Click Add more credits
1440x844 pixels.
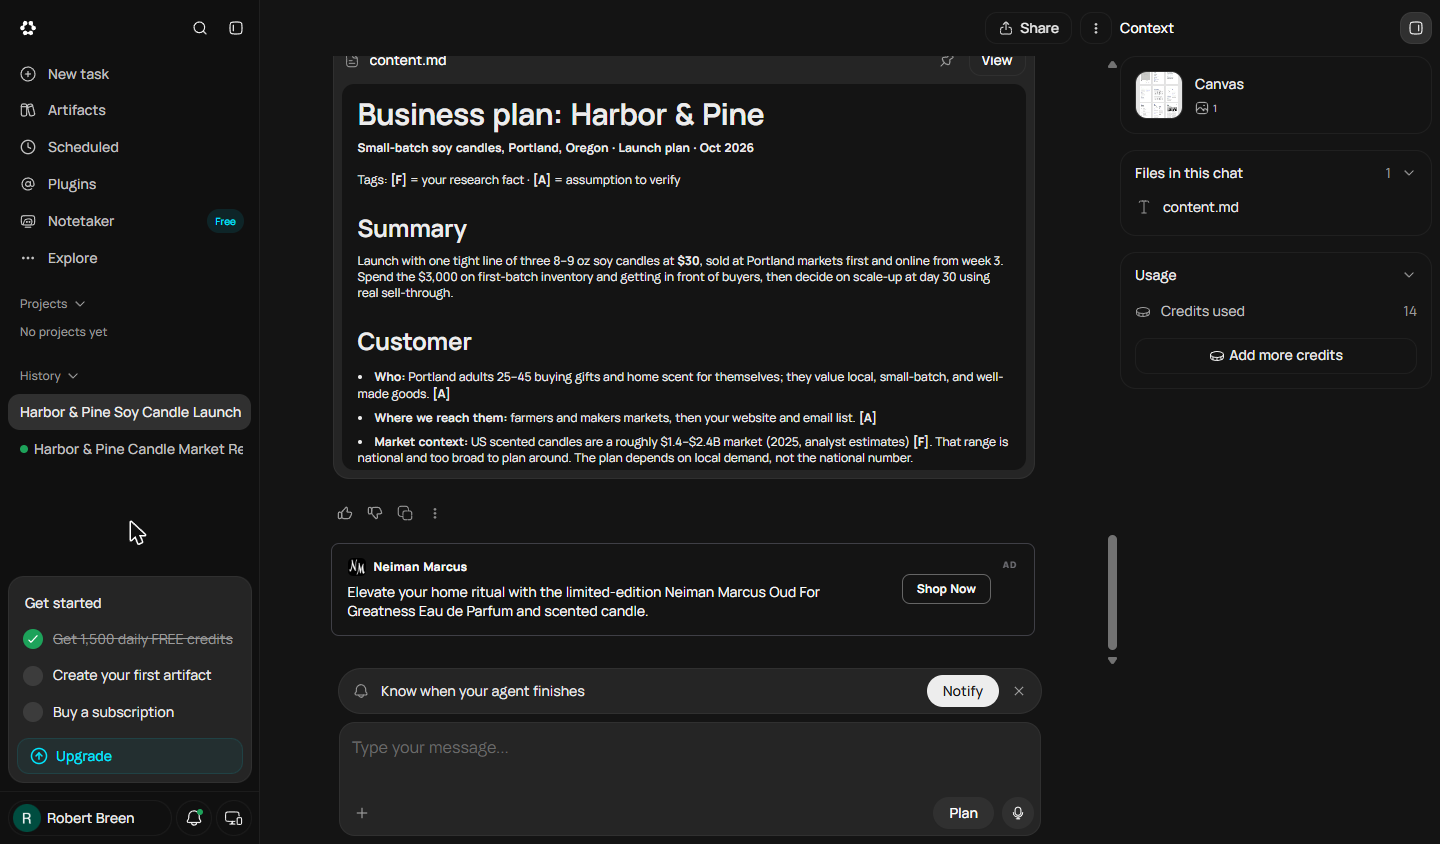tap(1276, 356)
